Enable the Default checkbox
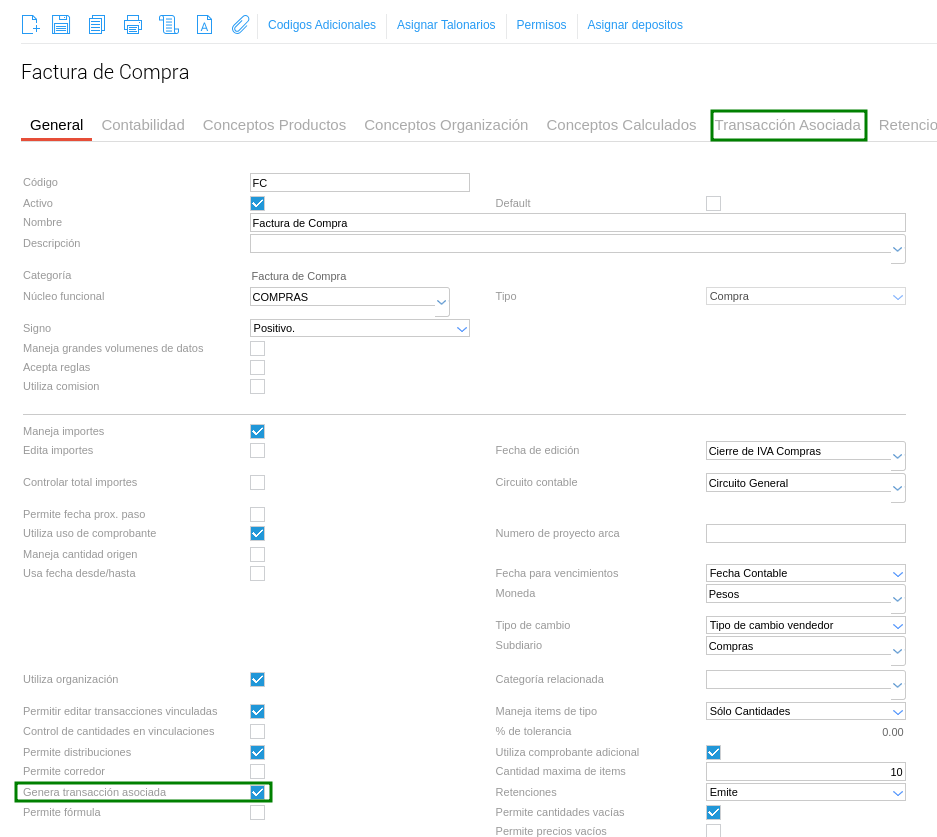Image resolution: width=937 pixels, height=837 pixels. [x=713, y=203]
